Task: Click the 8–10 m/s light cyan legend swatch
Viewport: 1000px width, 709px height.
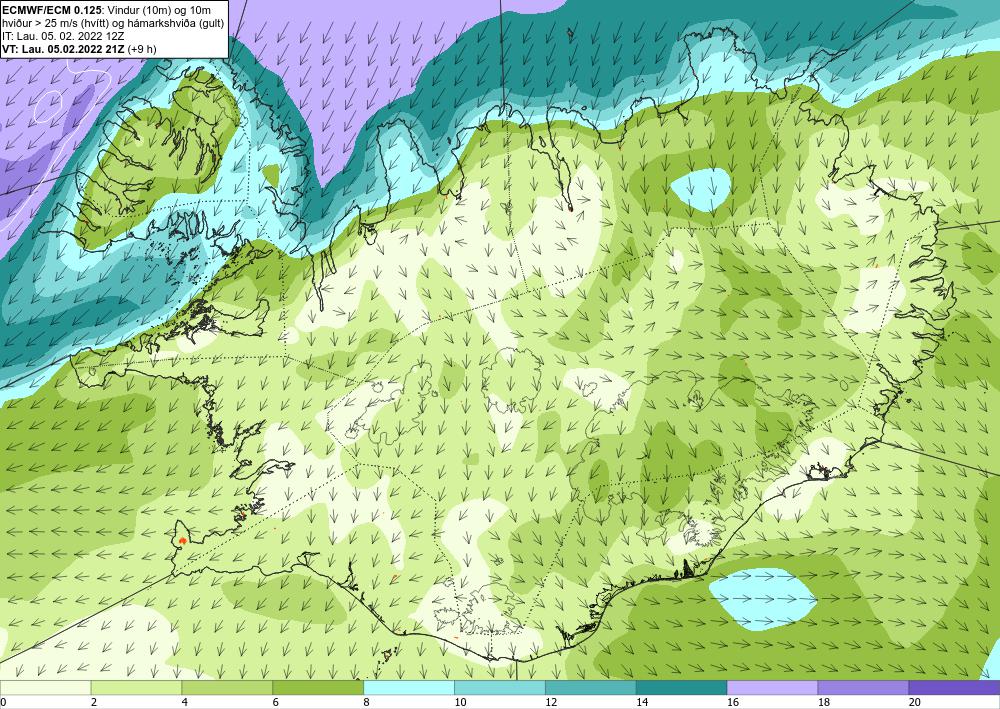Action: 409,688
